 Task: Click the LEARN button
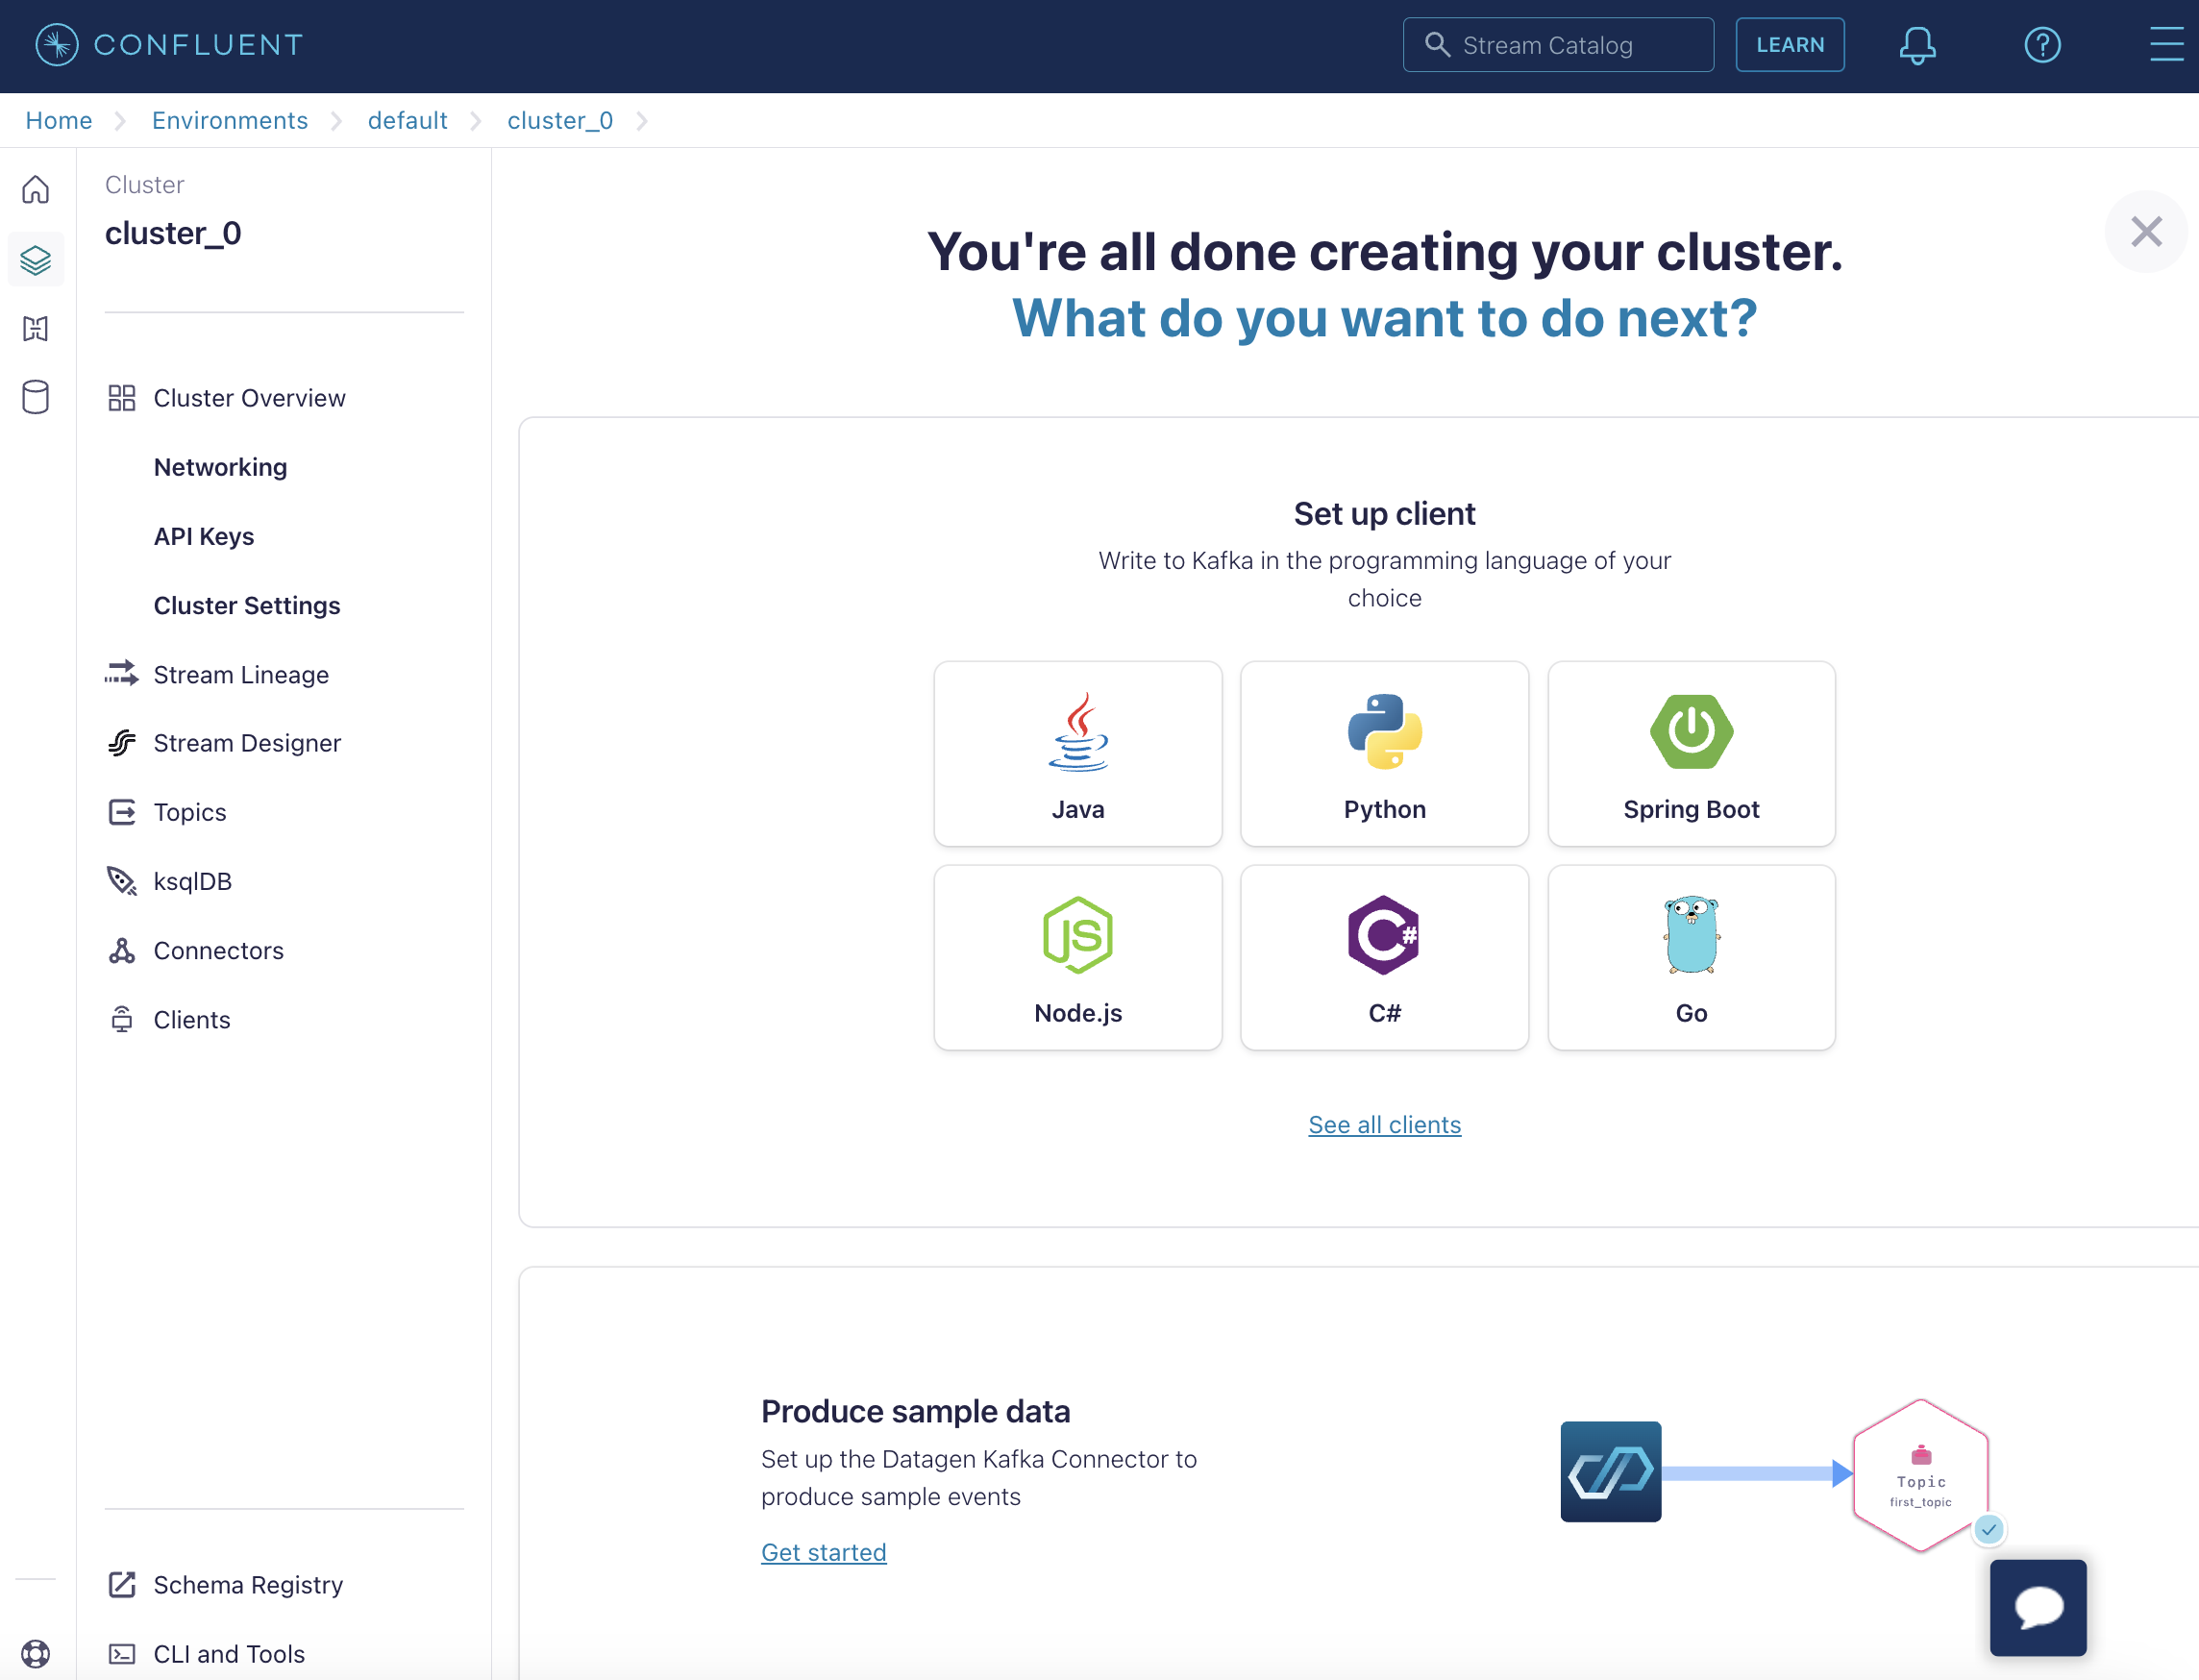(1790, 45)
